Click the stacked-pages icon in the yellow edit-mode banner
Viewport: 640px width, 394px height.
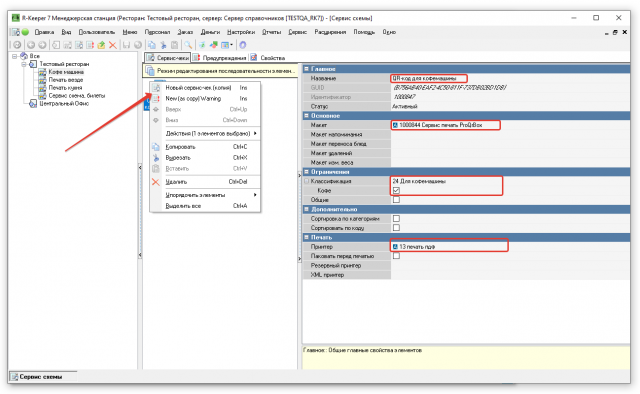tap(150, 71)
